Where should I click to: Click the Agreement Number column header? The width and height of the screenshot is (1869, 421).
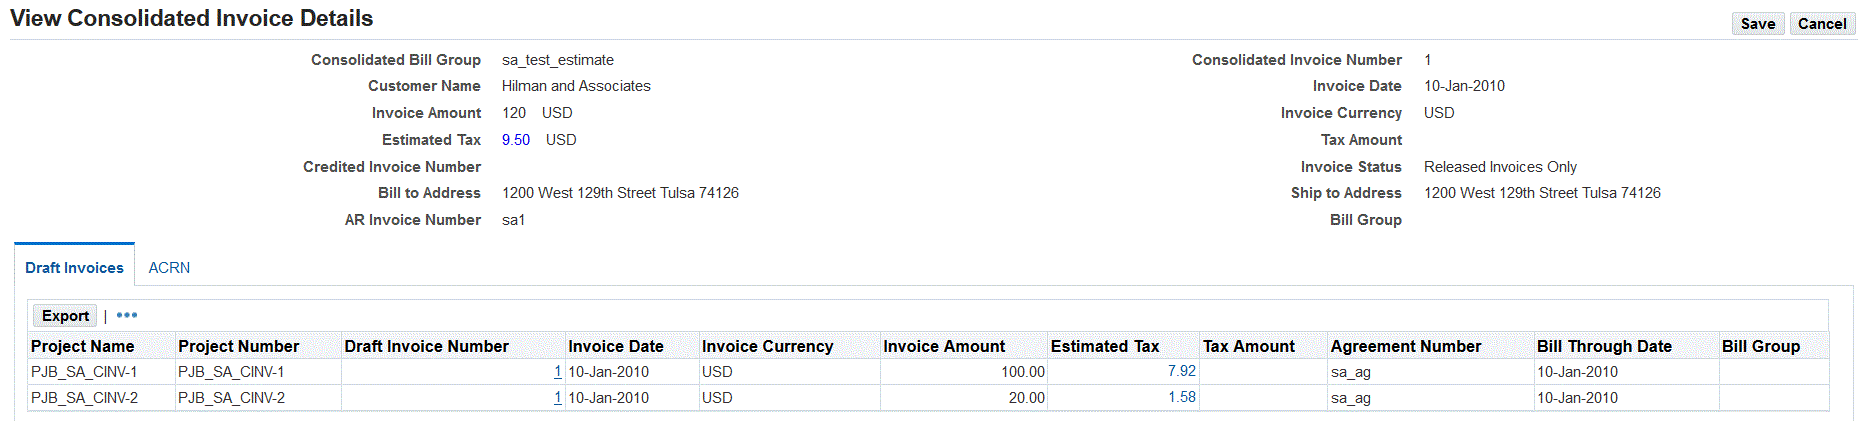(1405, 346)
